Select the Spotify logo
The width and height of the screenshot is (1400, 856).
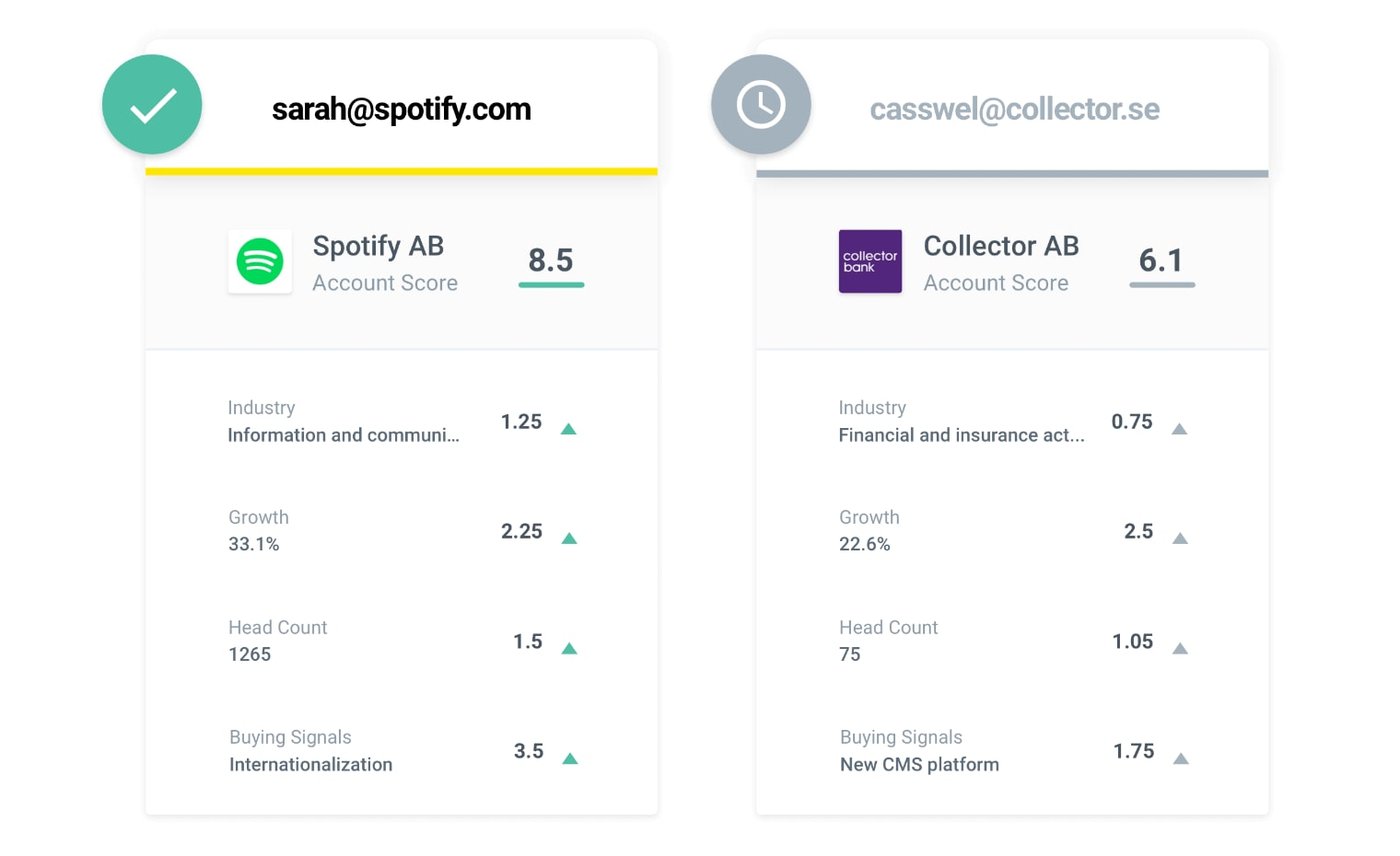(260, 261)
